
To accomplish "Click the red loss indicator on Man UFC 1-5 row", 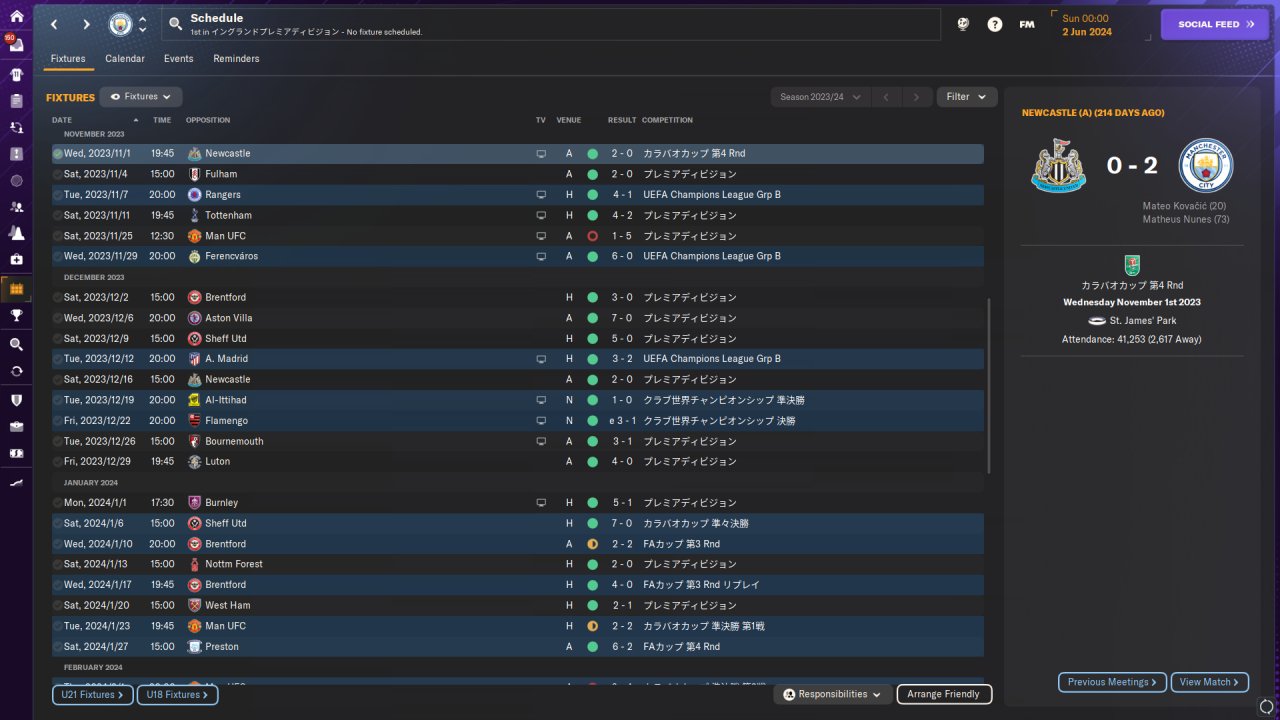I will pyautogui.click(x=593, y=236).
